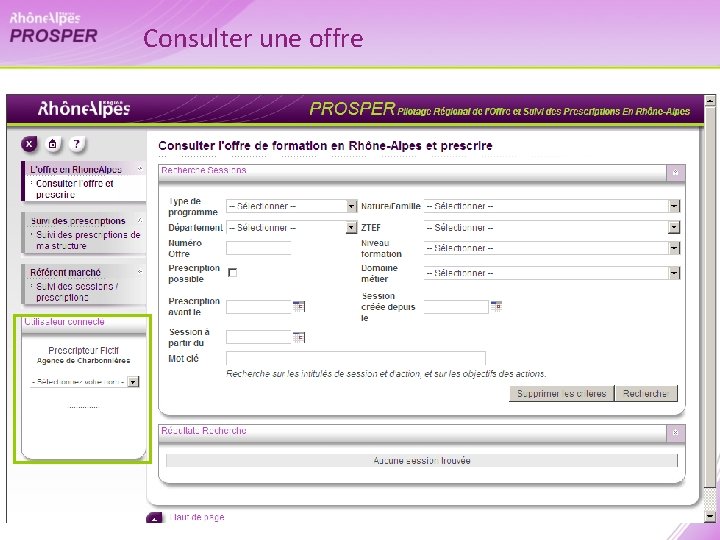The image size is (720, 540).
Task: Click the Numéro Offre input field
Action: (259, 248)
